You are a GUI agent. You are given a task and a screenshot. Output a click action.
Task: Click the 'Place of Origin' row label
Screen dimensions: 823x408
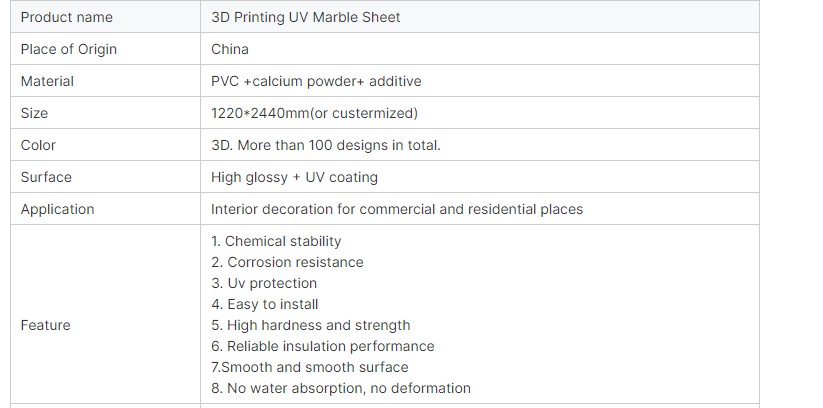coord(68,49)
